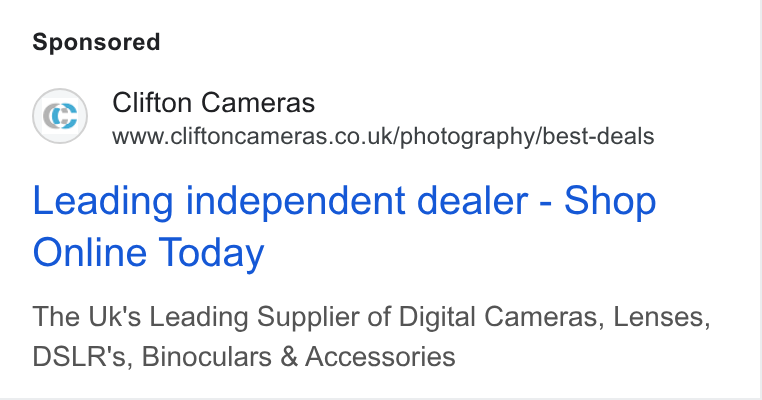The height and width of the screenshot is (400, 762).
Task: Click 'Online Today' in the blue headline
Action: [148, 253]
